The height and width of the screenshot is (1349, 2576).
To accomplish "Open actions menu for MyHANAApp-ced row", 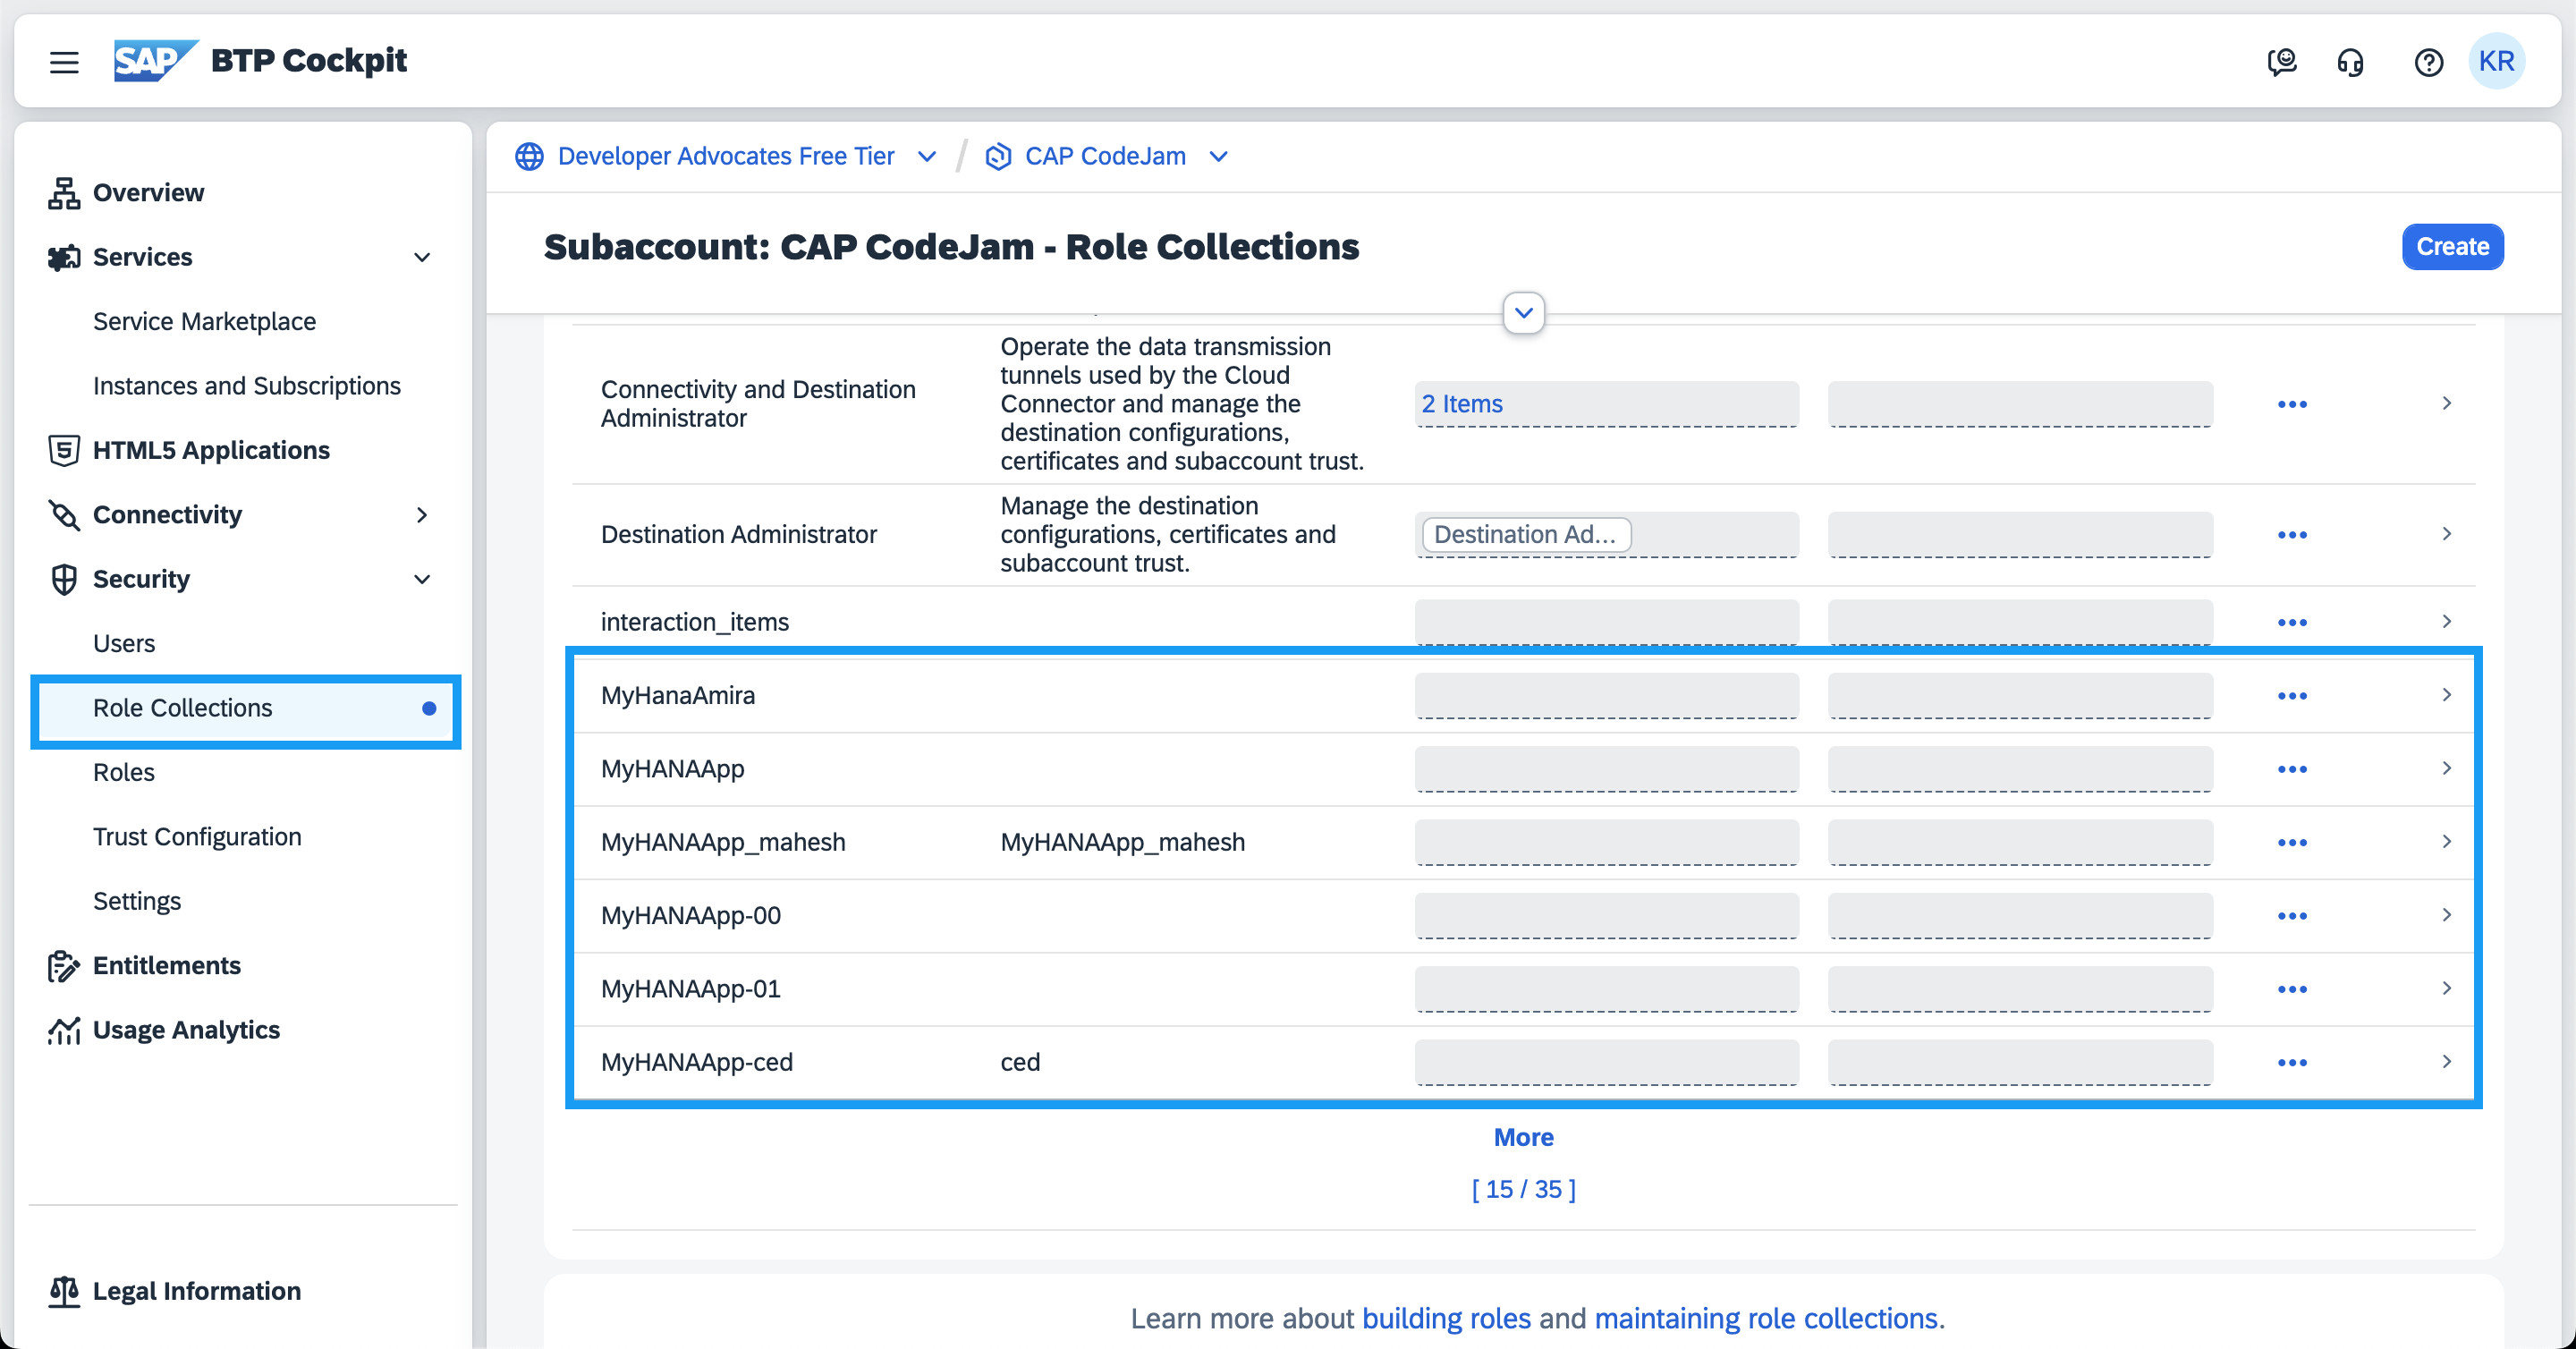I will pos(2291,1062).
